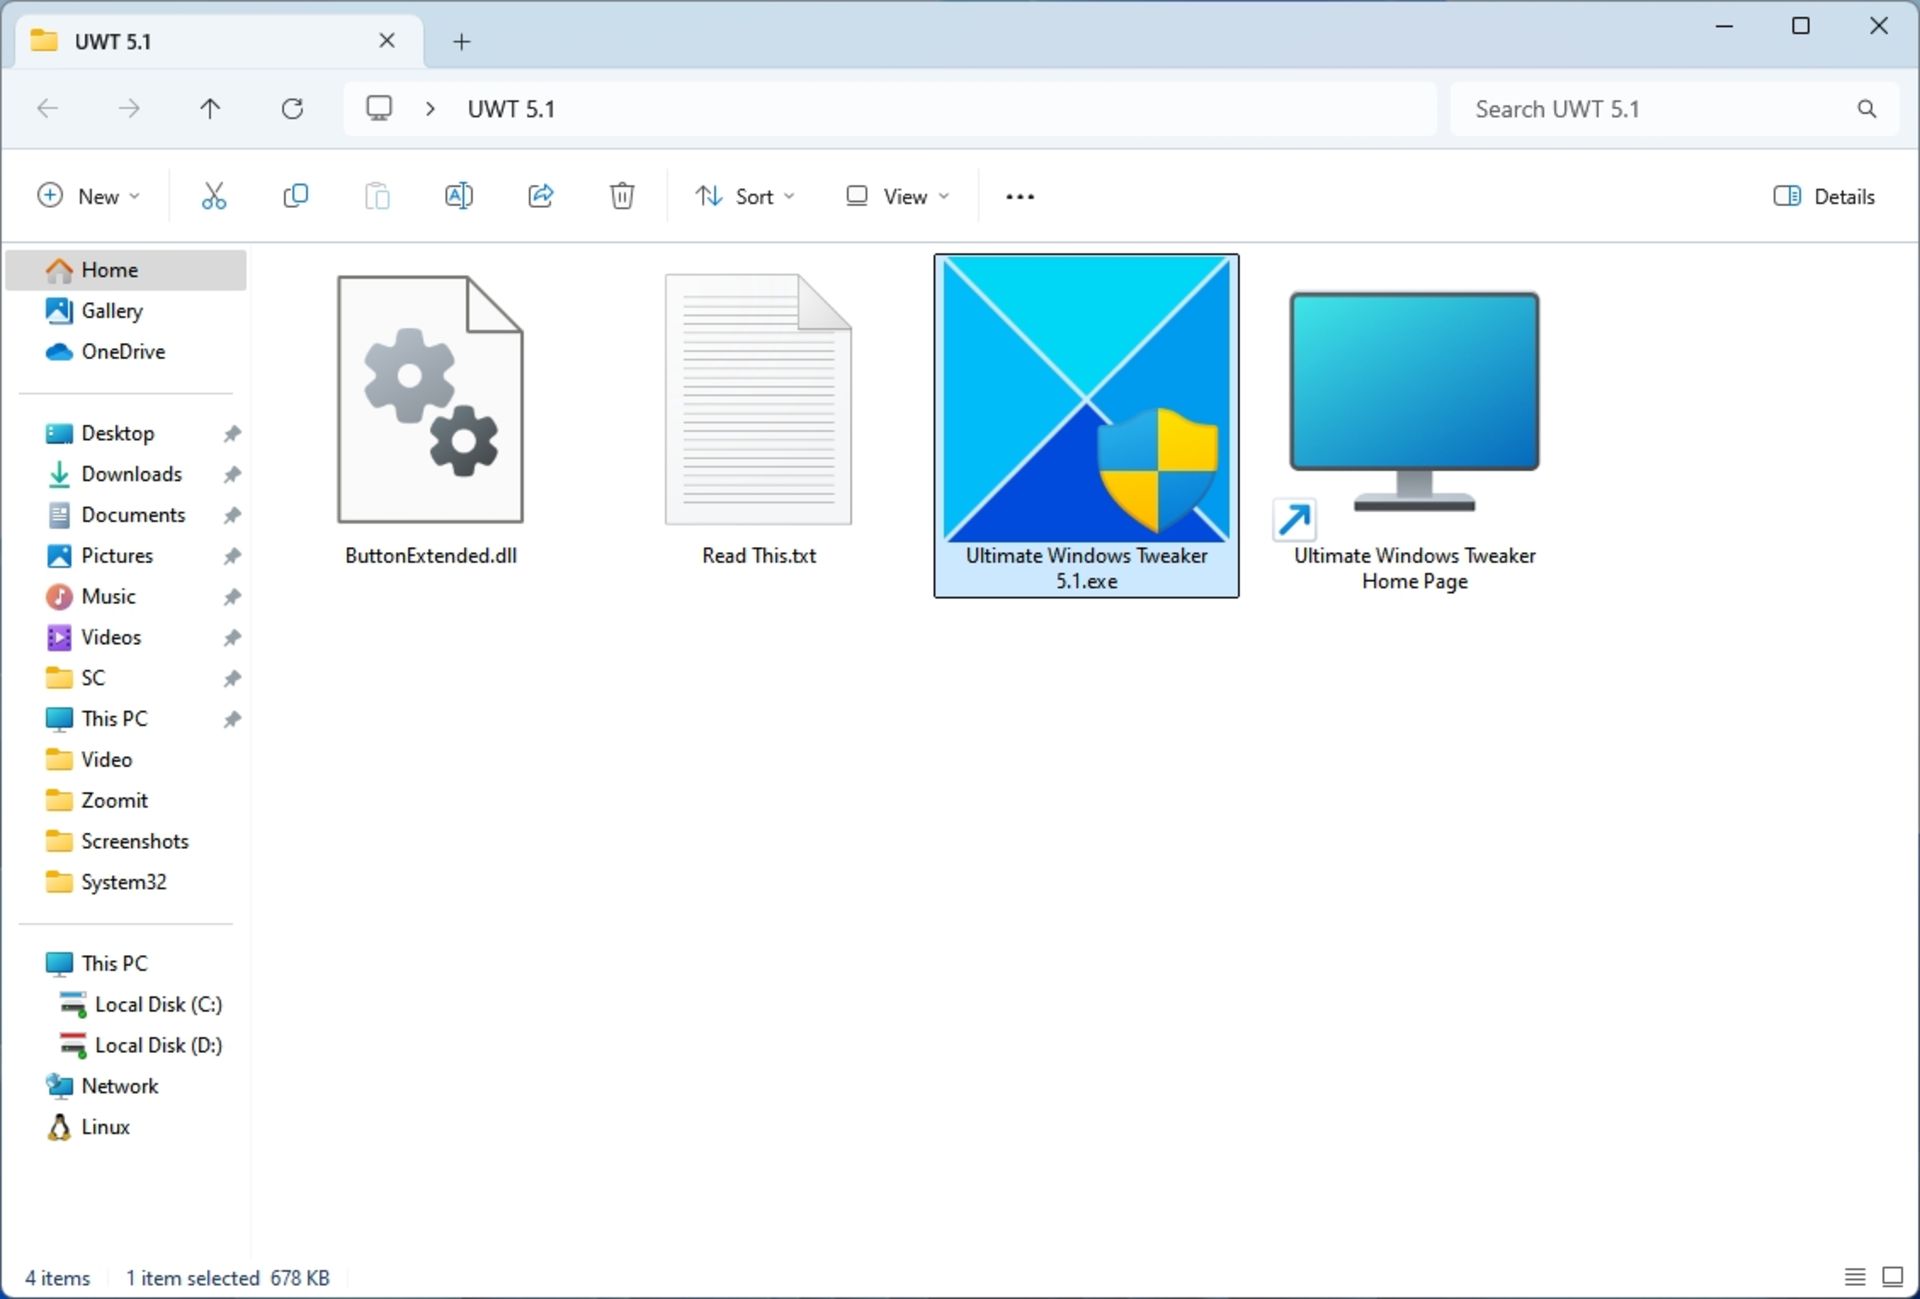Click the Copy icon in toolbar

point(295,196)
